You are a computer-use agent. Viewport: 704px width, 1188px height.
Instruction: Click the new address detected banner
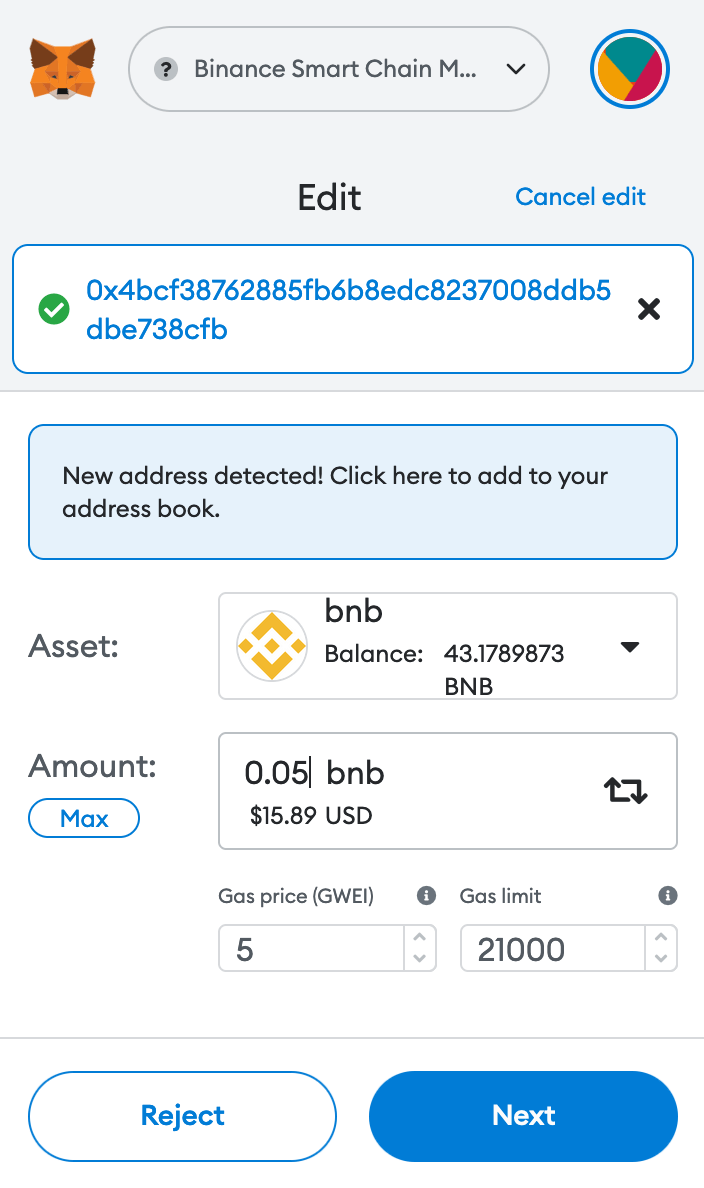click(x=352, y=491)
